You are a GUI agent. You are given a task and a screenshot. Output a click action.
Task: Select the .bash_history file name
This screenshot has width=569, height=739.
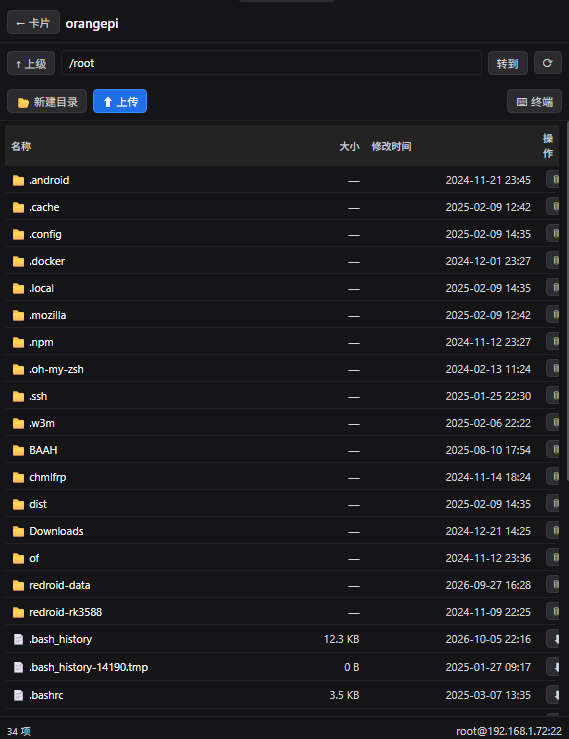point(60,639)
